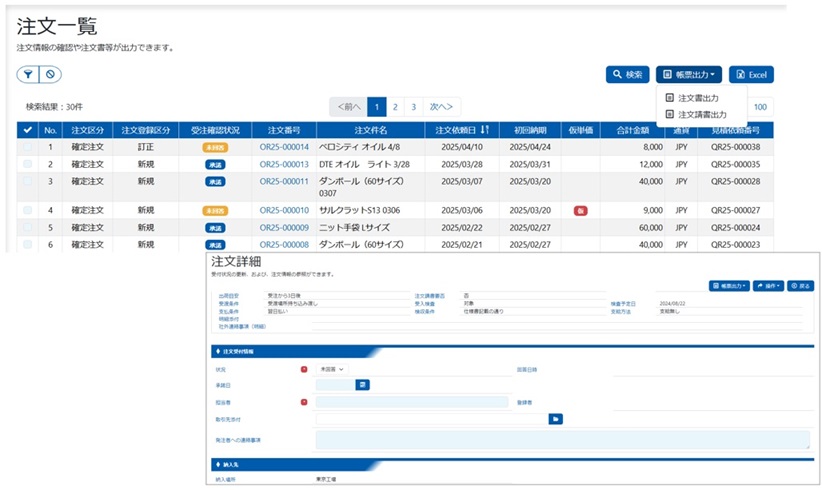Click the clear filter ban icon
The width and height of the screenshot is (822, 490).
point(50,74)
